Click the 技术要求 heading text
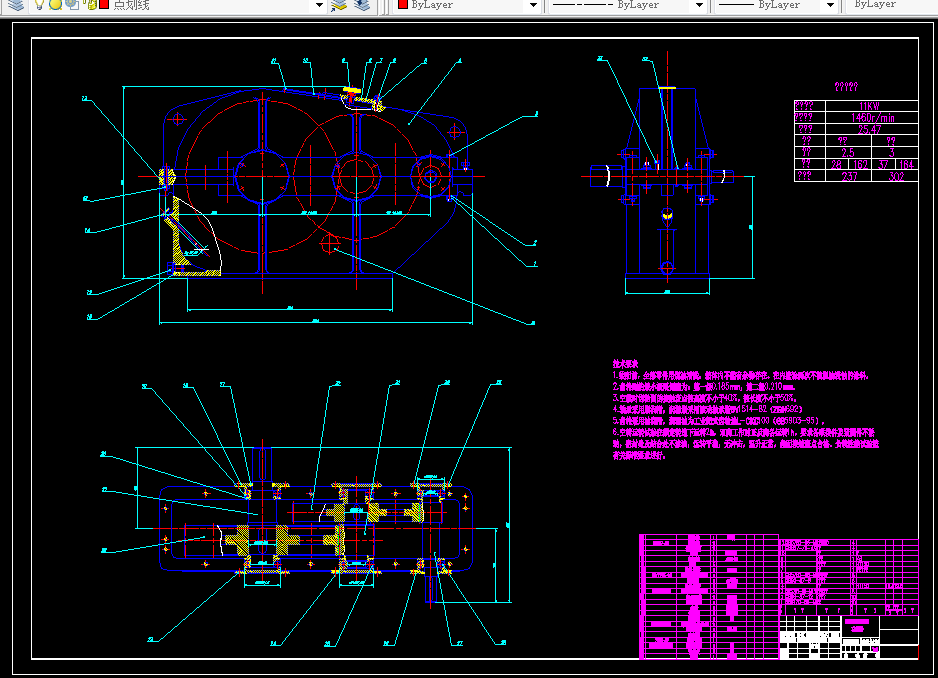The image size is (938, 678). [x=625, y=364]
